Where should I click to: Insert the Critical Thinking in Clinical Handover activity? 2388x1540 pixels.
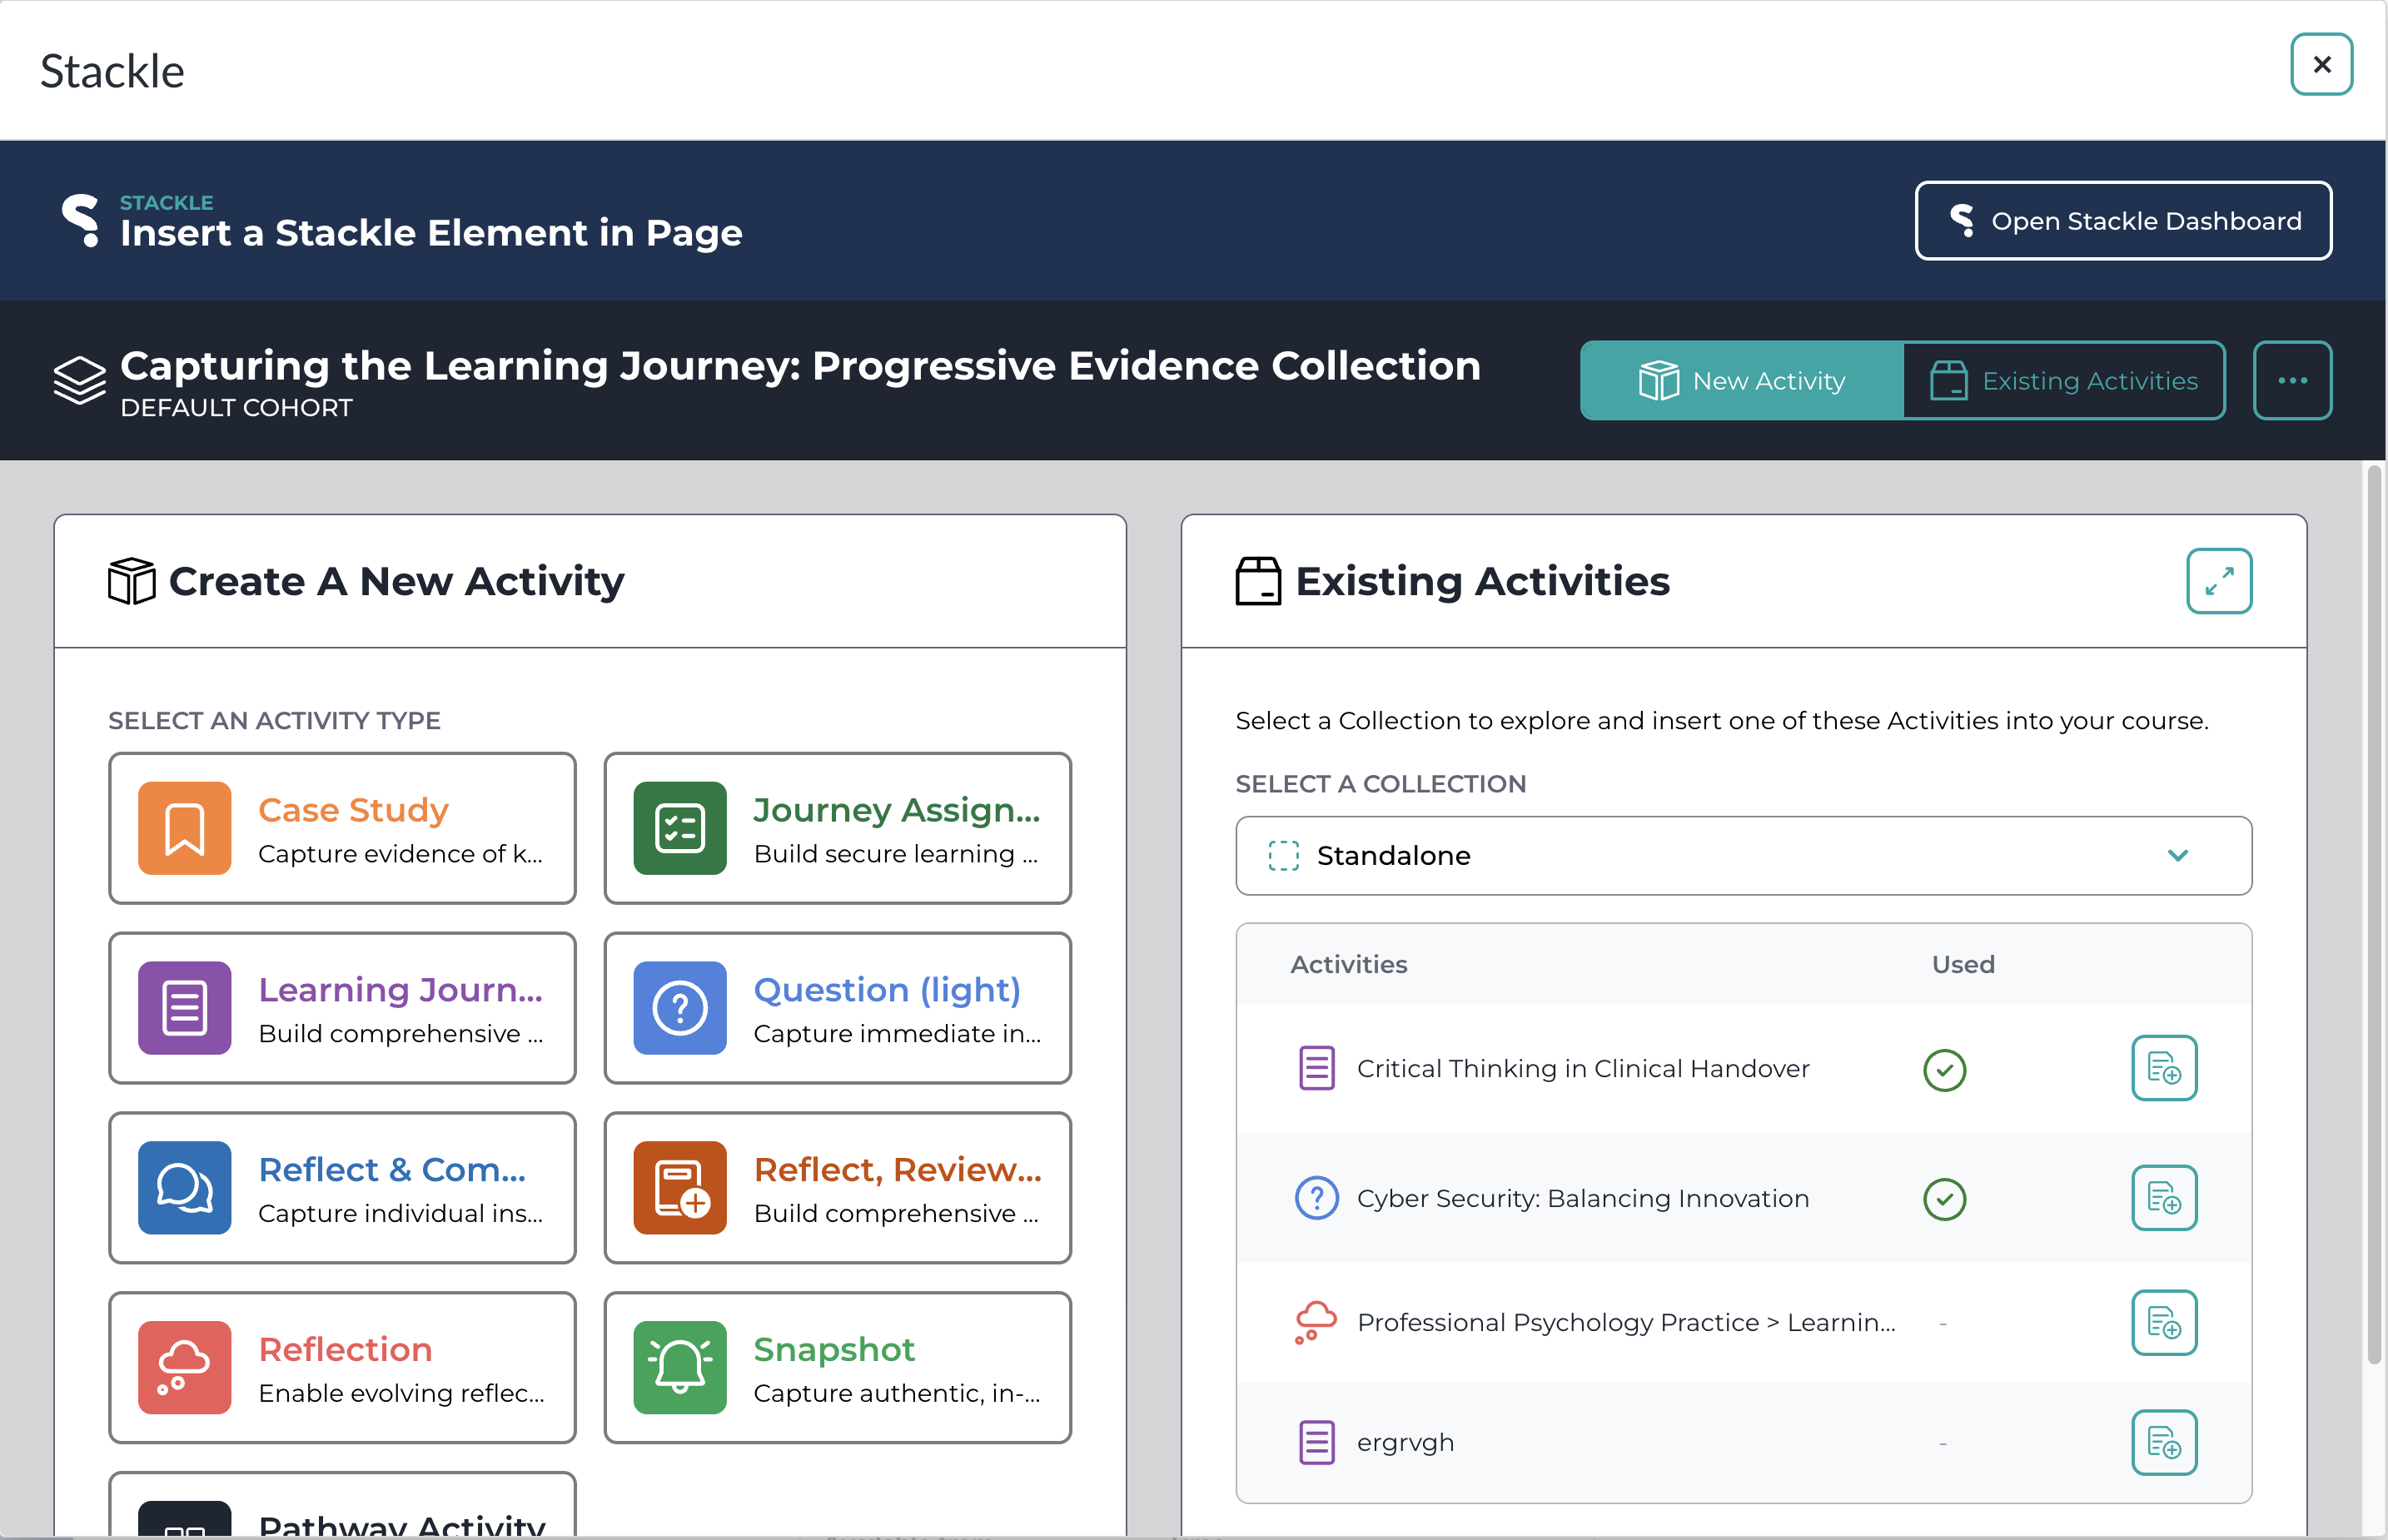(x=2164, y=1068)
